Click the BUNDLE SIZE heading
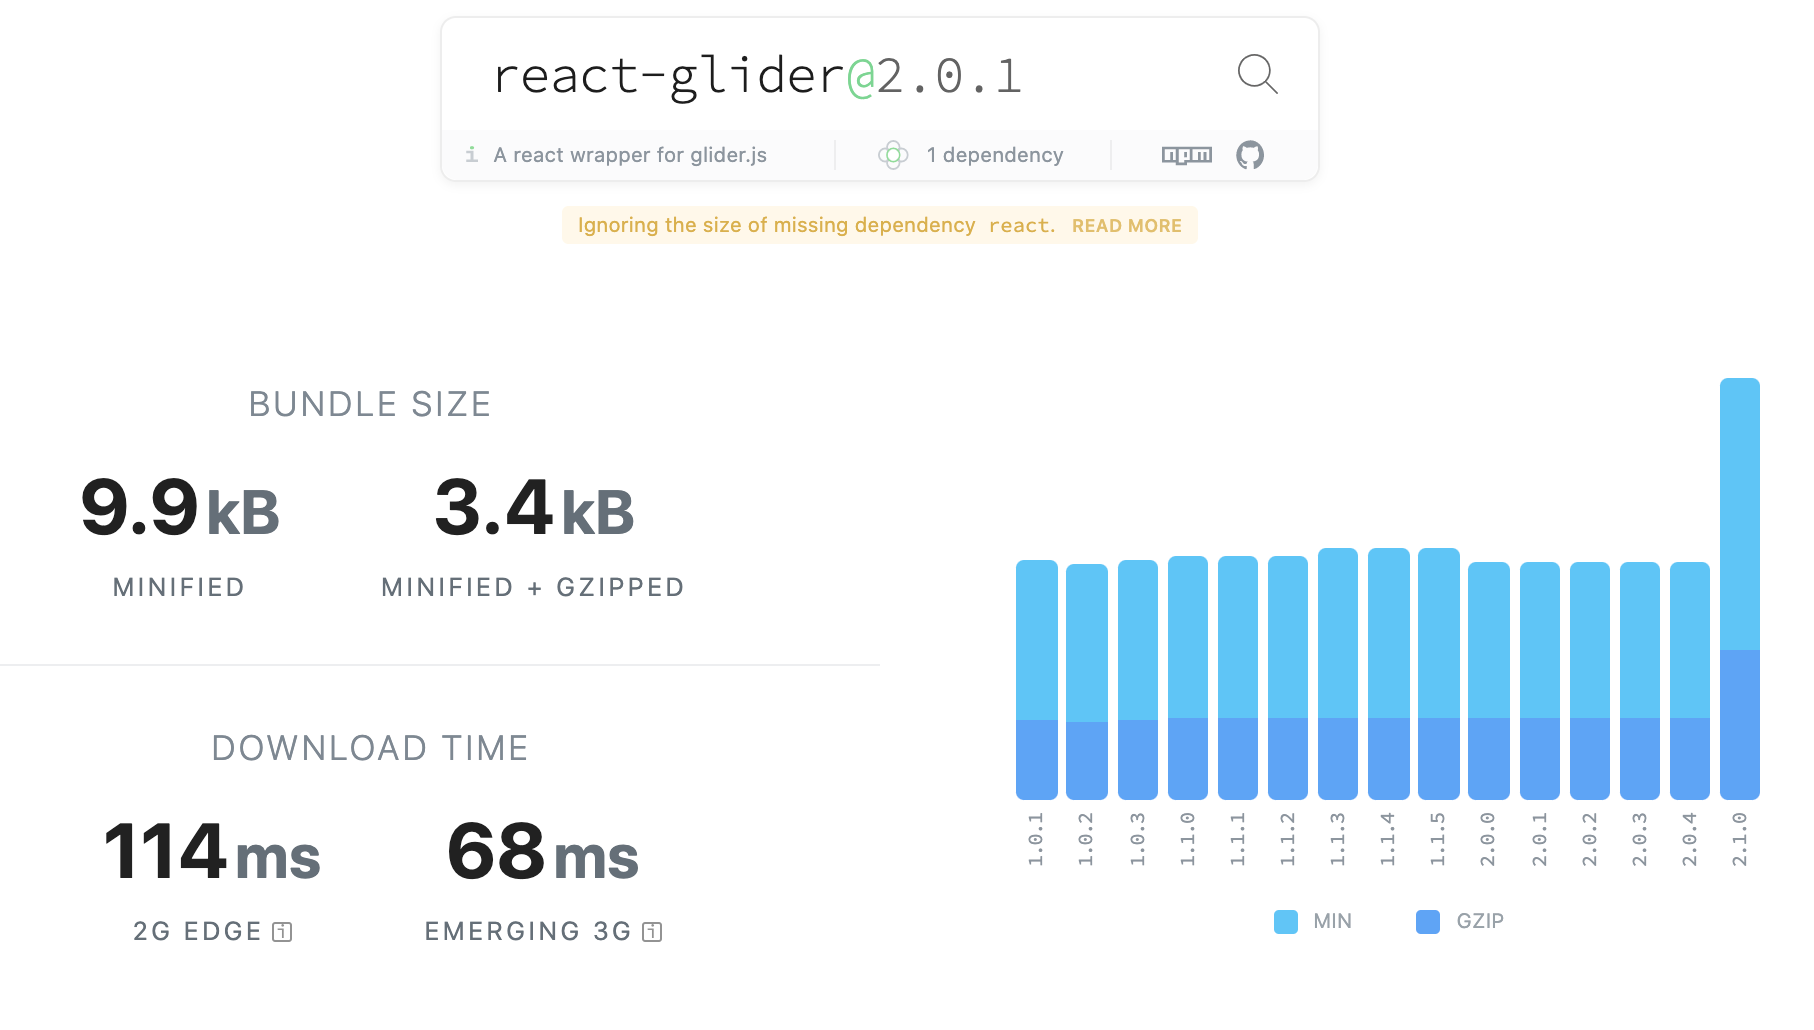Screen dimensions: 1814x1030 pyautogui.click(x=370, y=404)
